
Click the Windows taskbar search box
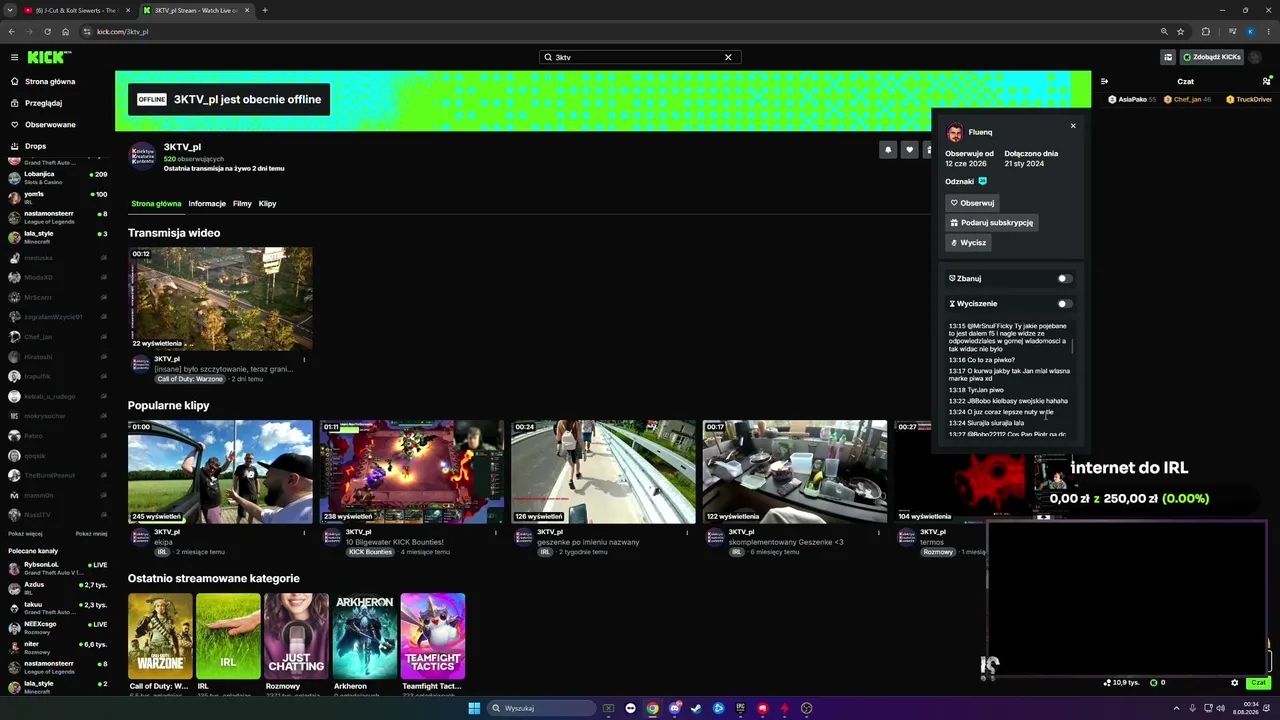(x=540, y=708)
